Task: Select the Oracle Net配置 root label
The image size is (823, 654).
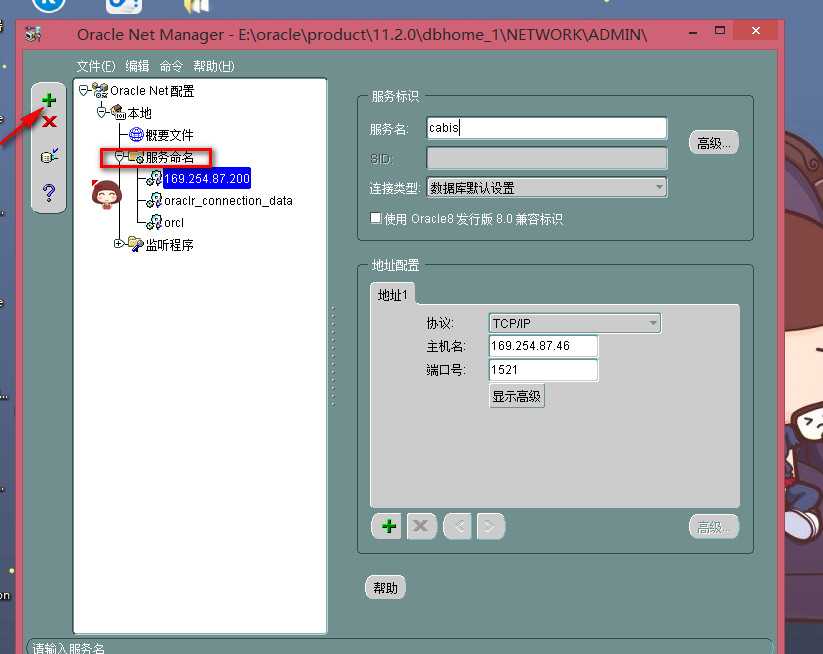Action: pyautogui.click(x=152, y=91)
